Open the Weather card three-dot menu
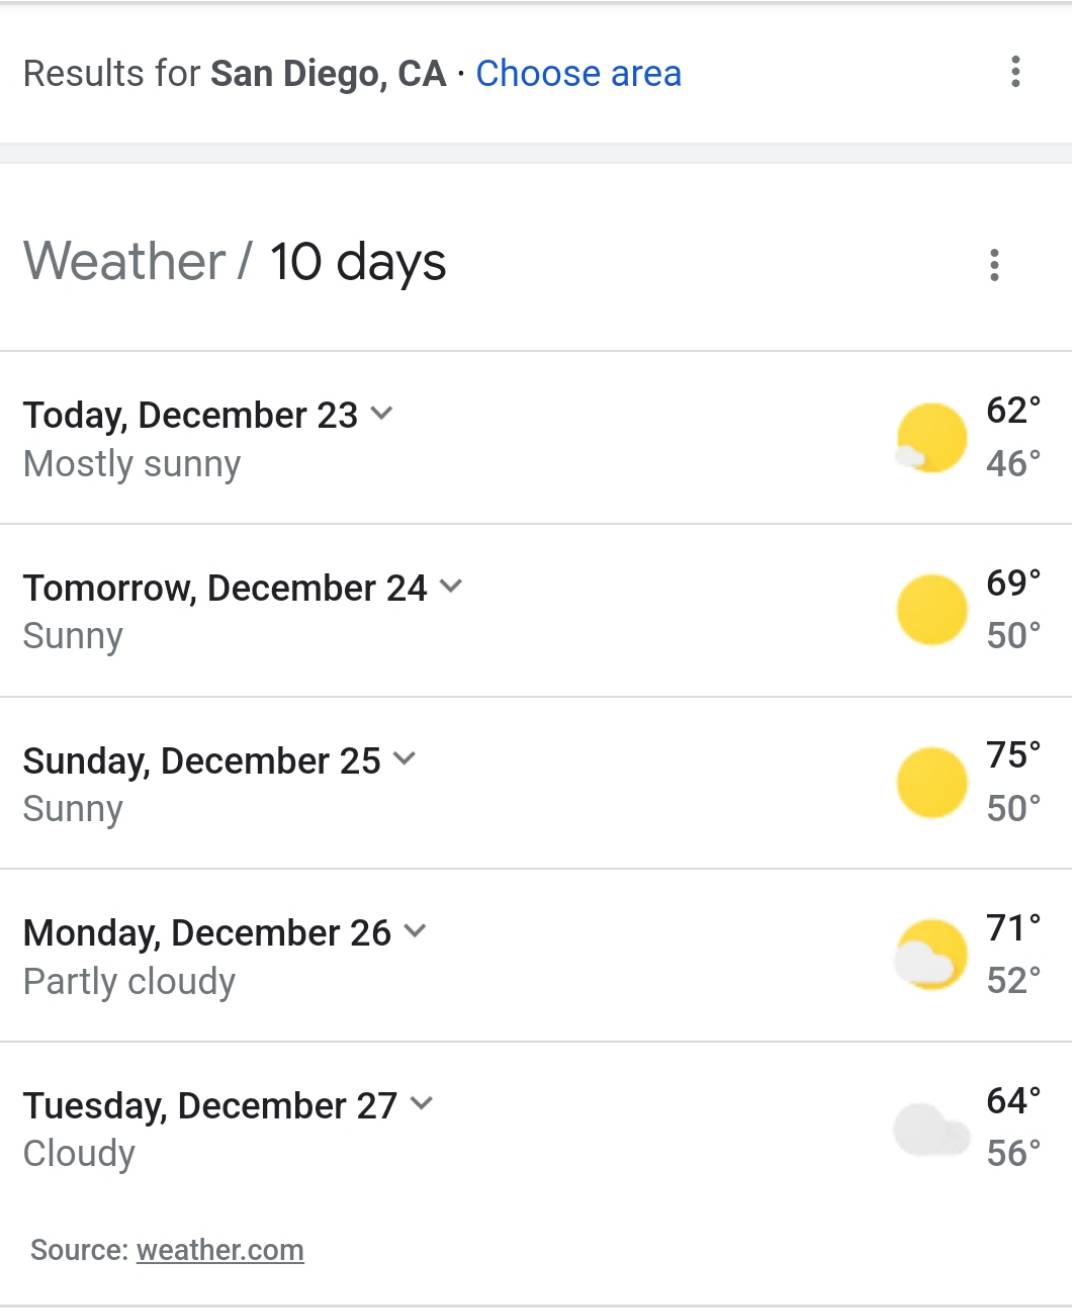 pyautogui.click(x=994, y=265)
